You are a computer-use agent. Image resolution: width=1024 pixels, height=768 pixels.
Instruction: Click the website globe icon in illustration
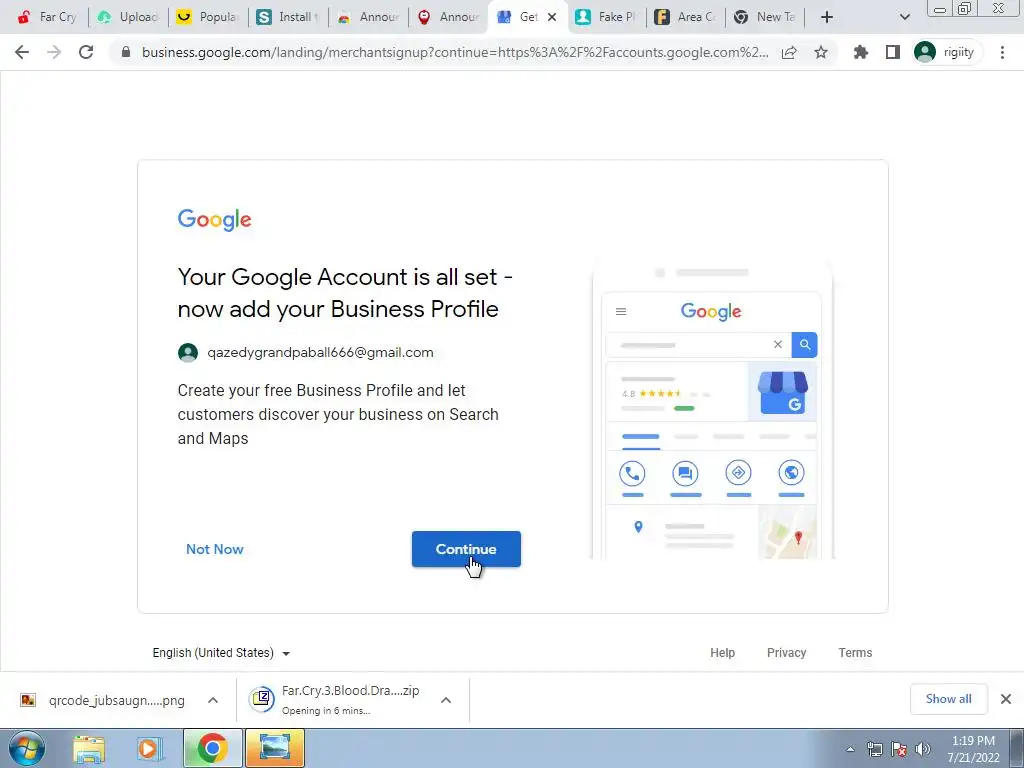point(792,473)
